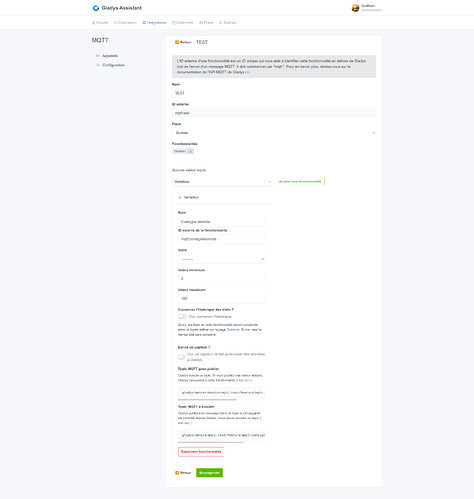
Task: Go to the Discussion tab
Action: click(125, 23)
